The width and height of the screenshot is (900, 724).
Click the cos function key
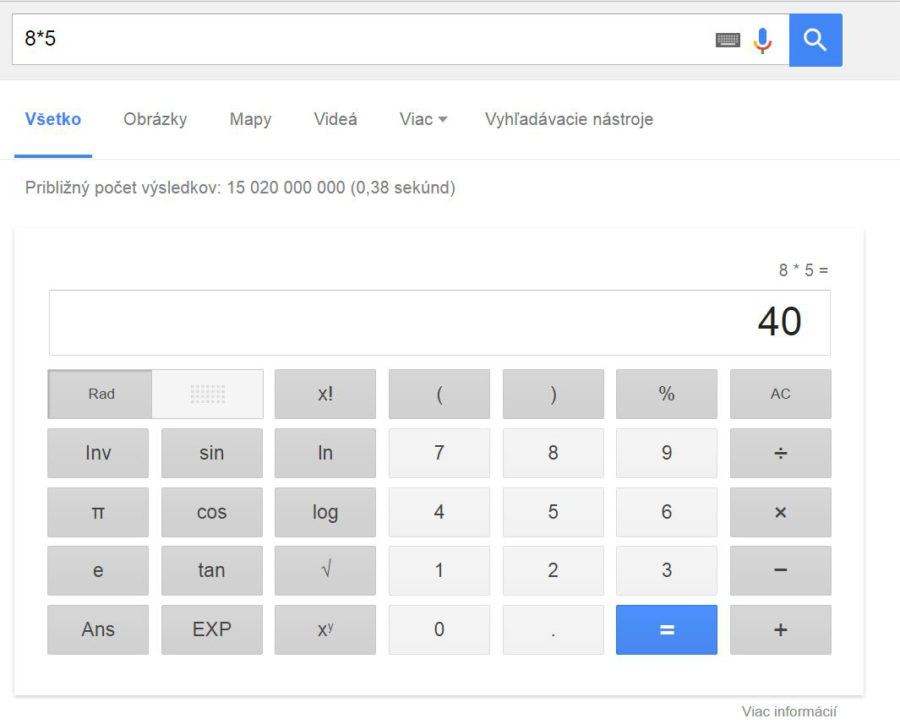coord(212,512)
